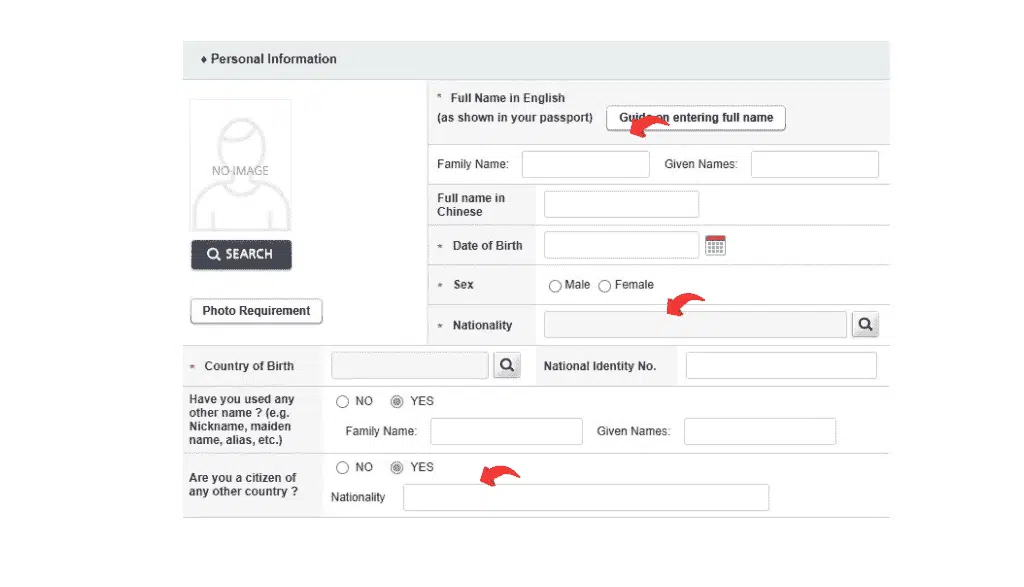Click the SEARCH photo button
The image size is (1024, 587).
click(x=241, y=254)
